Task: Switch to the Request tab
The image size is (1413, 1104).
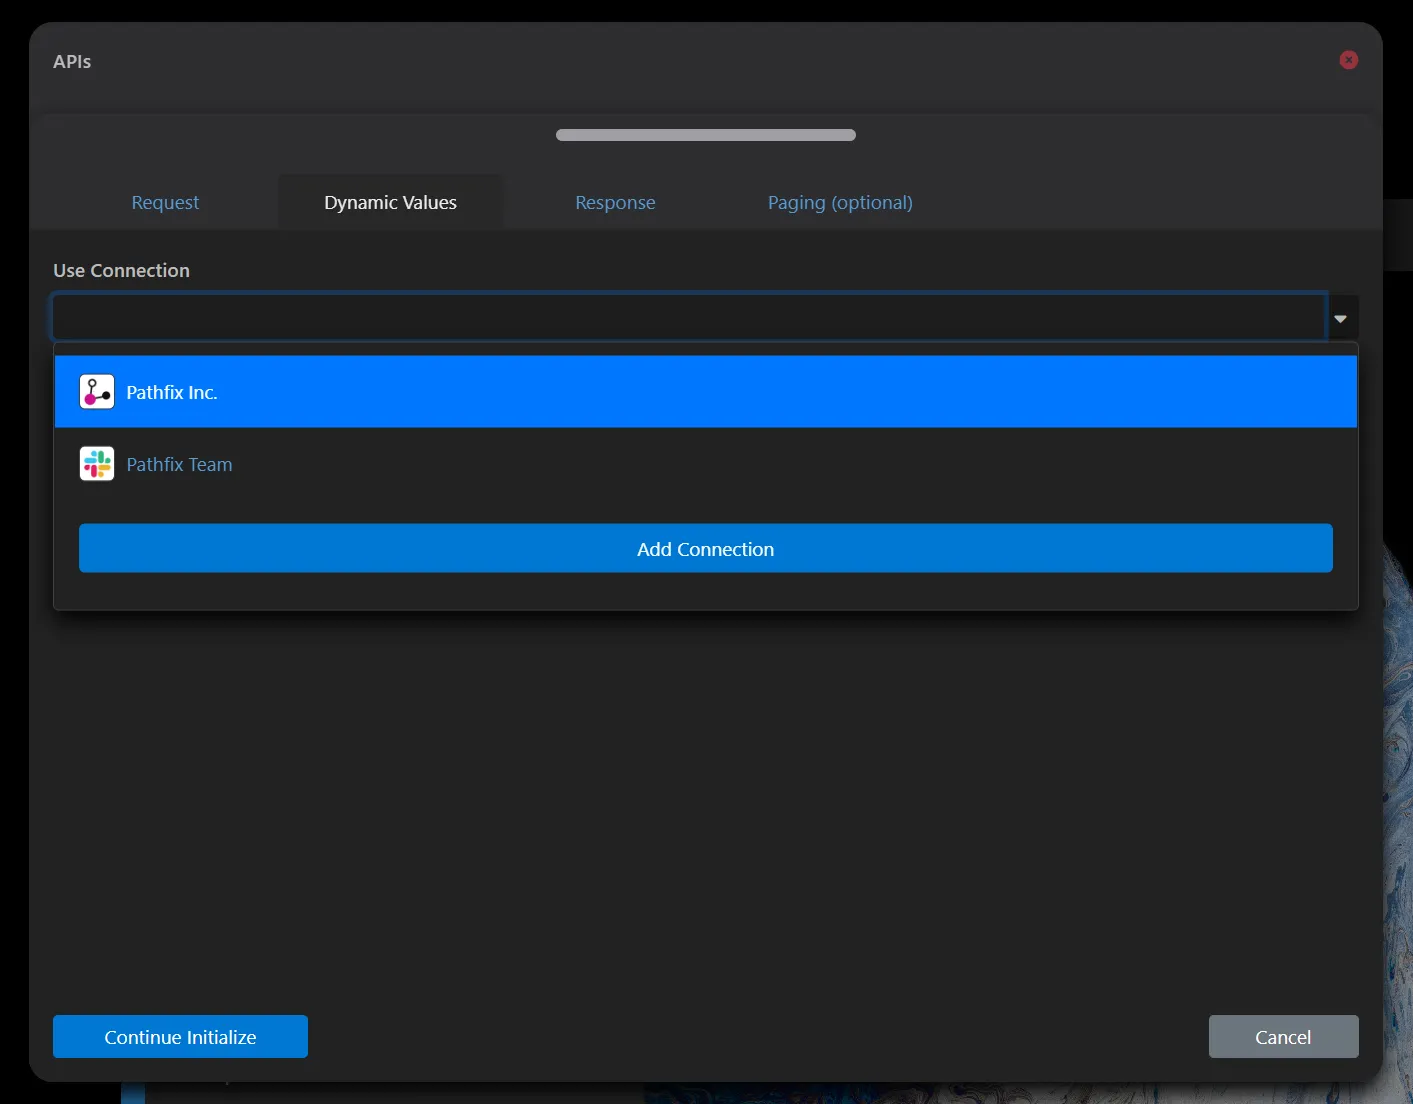Action: [x=165, y=202]
